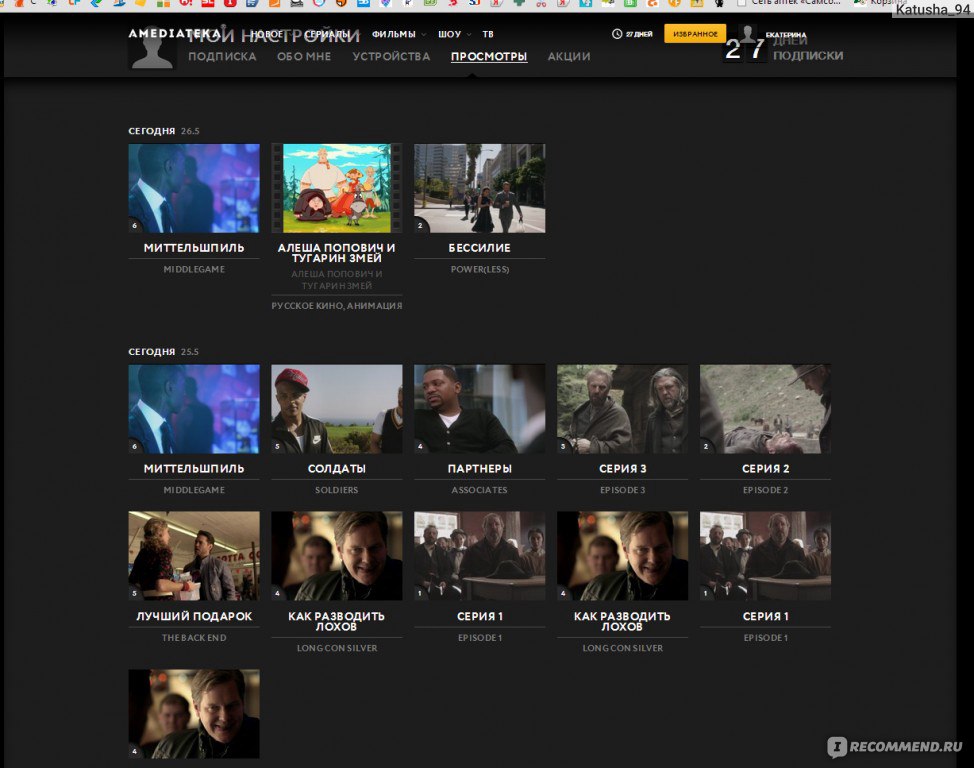Click the 'Сегодня 26.5' date heading

click(x=164, y=131)
